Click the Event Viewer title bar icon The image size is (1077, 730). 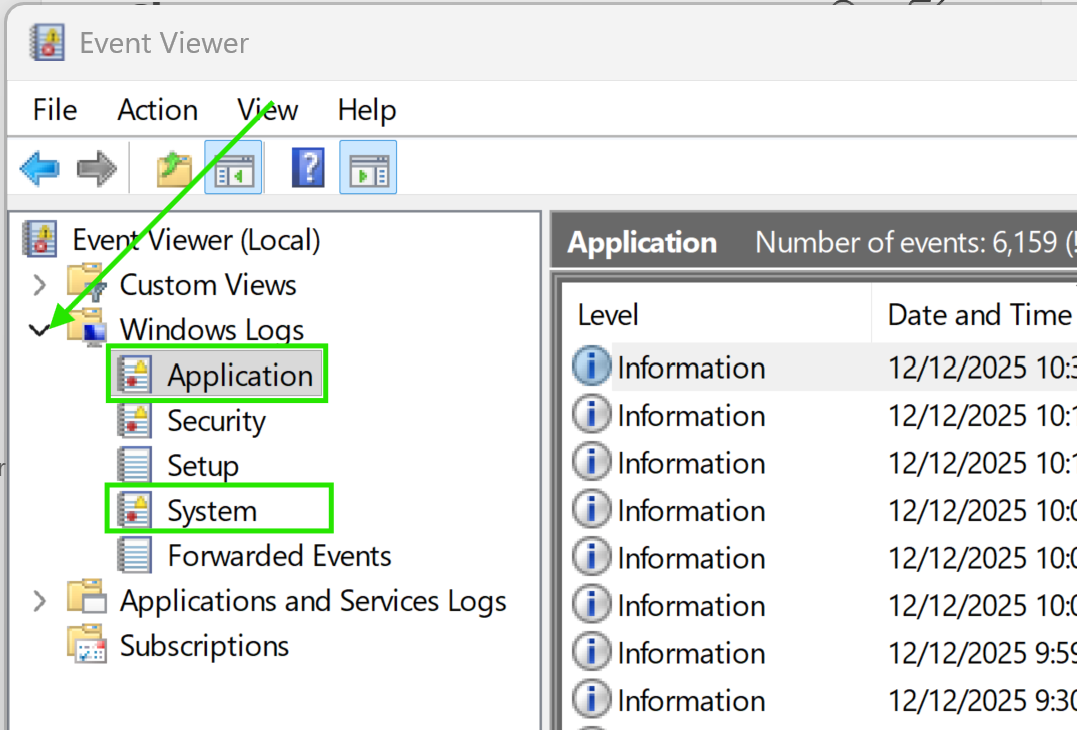pos(47,43)
